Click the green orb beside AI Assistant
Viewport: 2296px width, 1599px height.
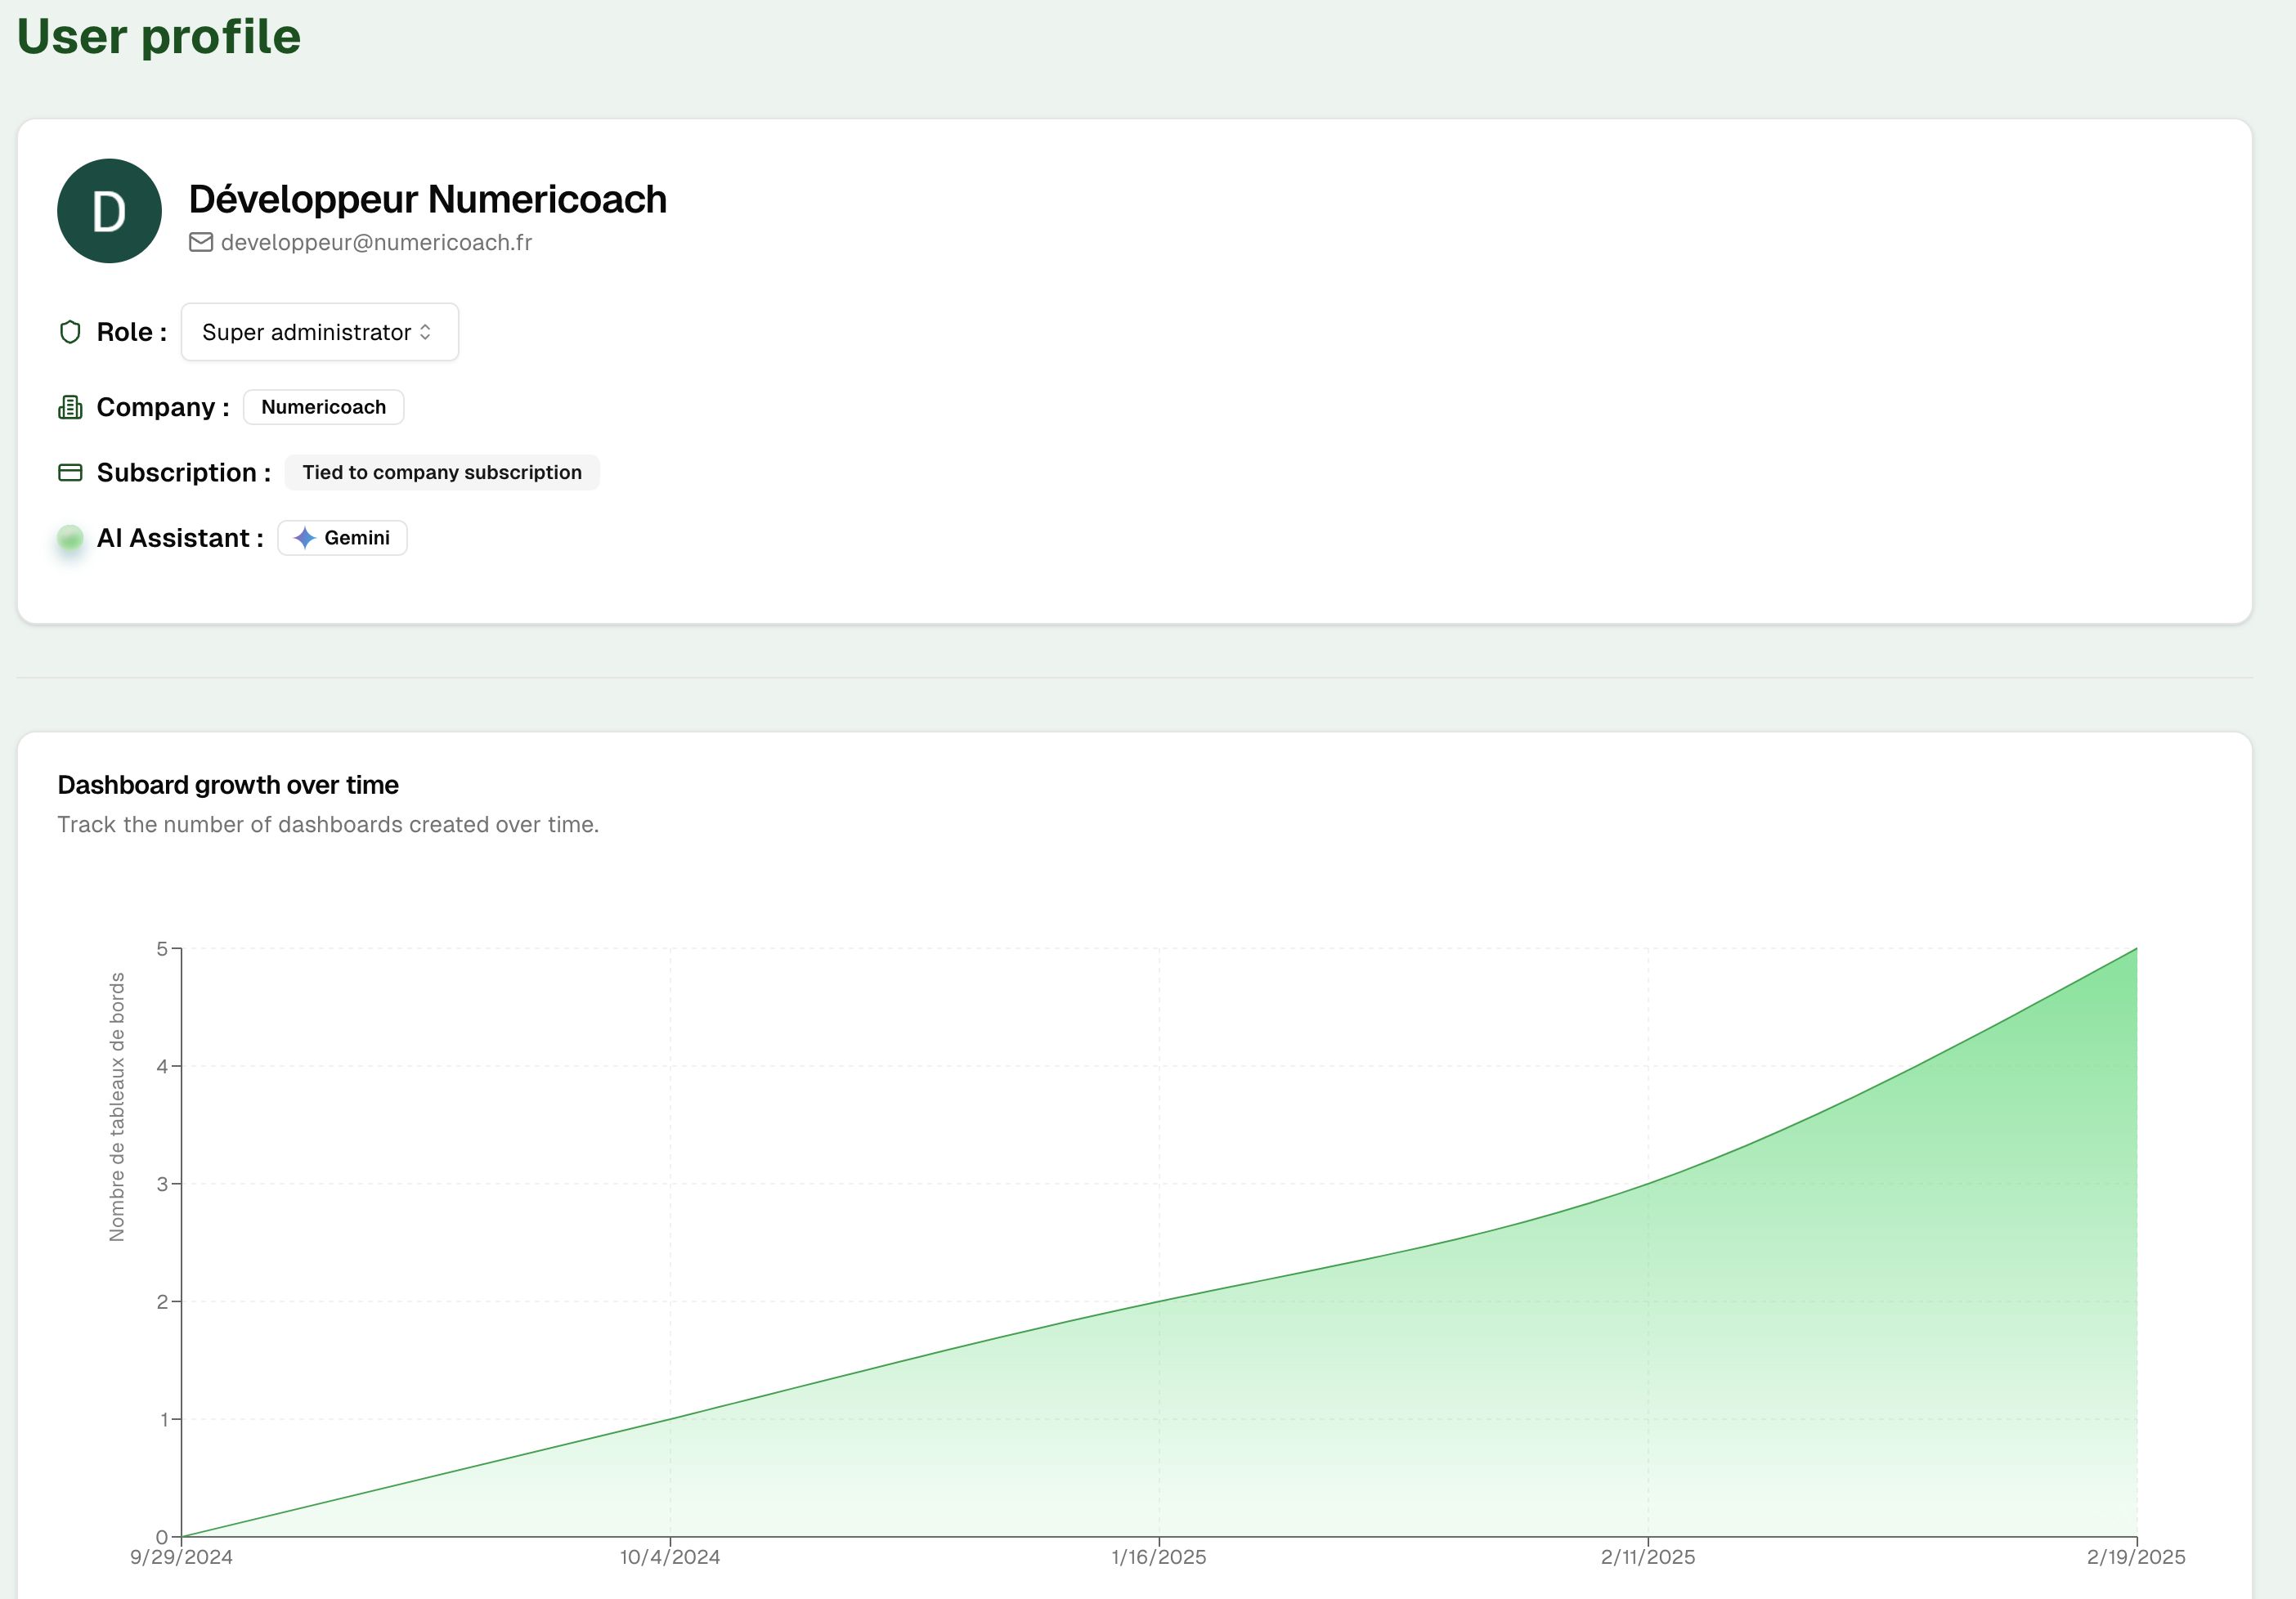pos(70,538)
